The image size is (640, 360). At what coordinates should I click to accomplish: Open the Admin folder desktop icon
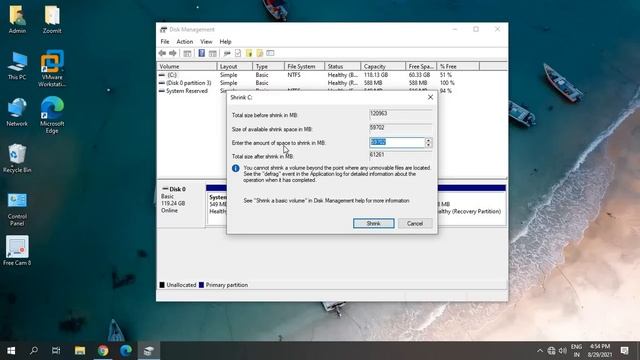[x=17, y=20]
